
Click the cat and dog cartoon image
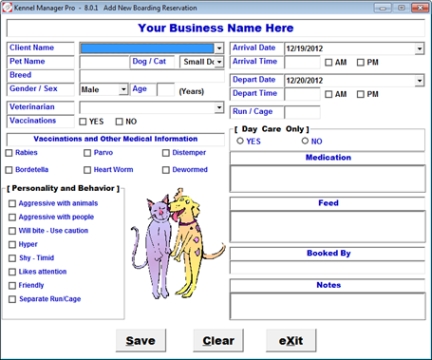[x=178, y=243]
